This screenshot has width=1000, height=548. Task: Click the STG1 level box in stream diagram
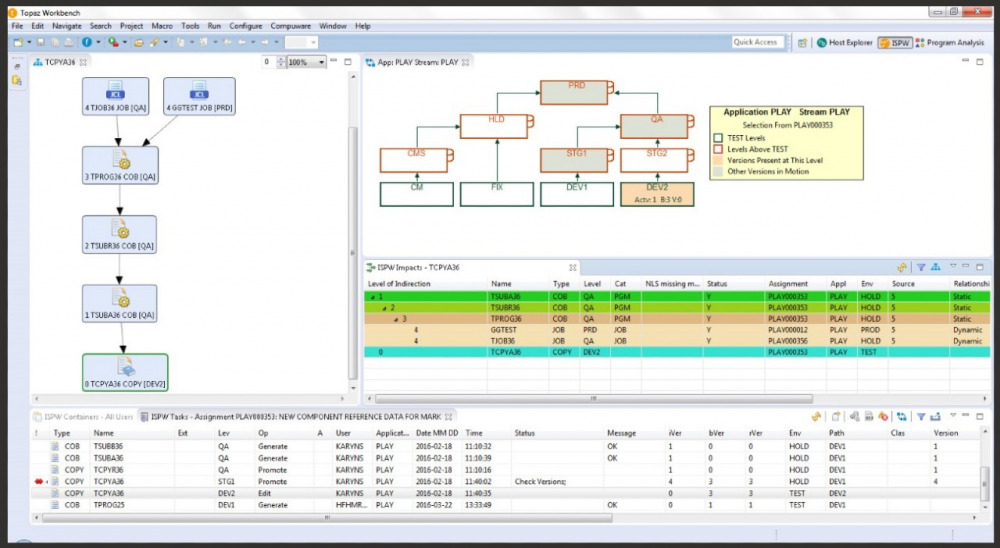(x=574, y=160)
